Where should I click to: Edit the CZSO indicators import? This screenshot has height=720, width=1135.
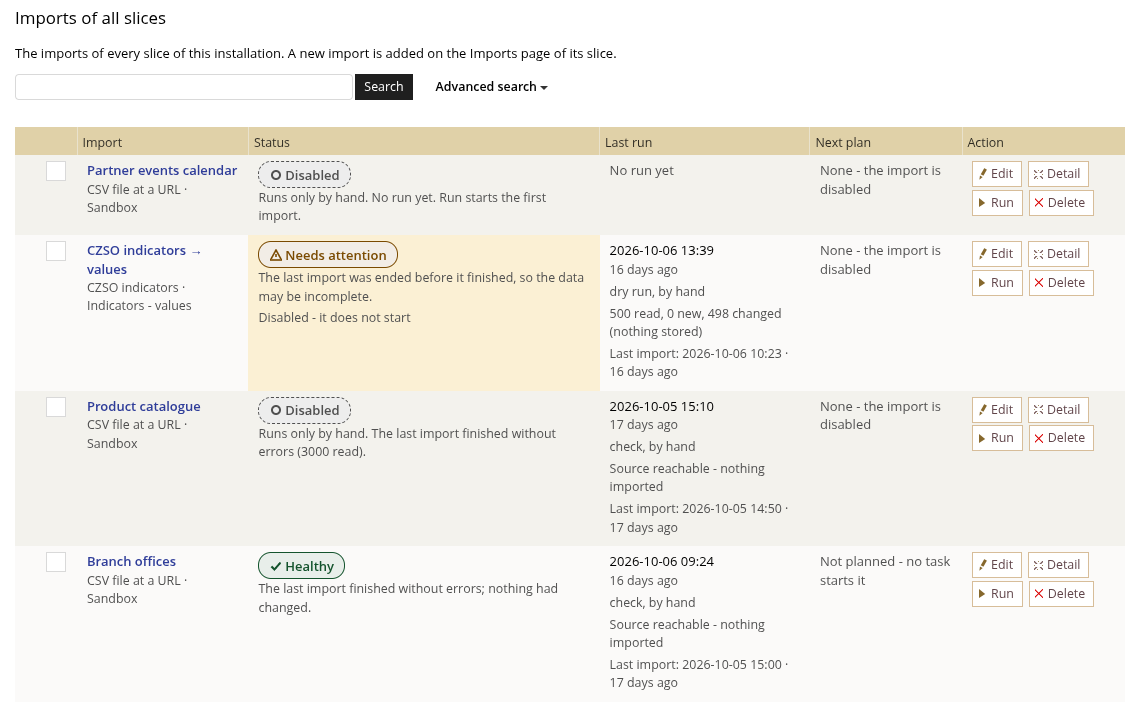click(997, 254)
